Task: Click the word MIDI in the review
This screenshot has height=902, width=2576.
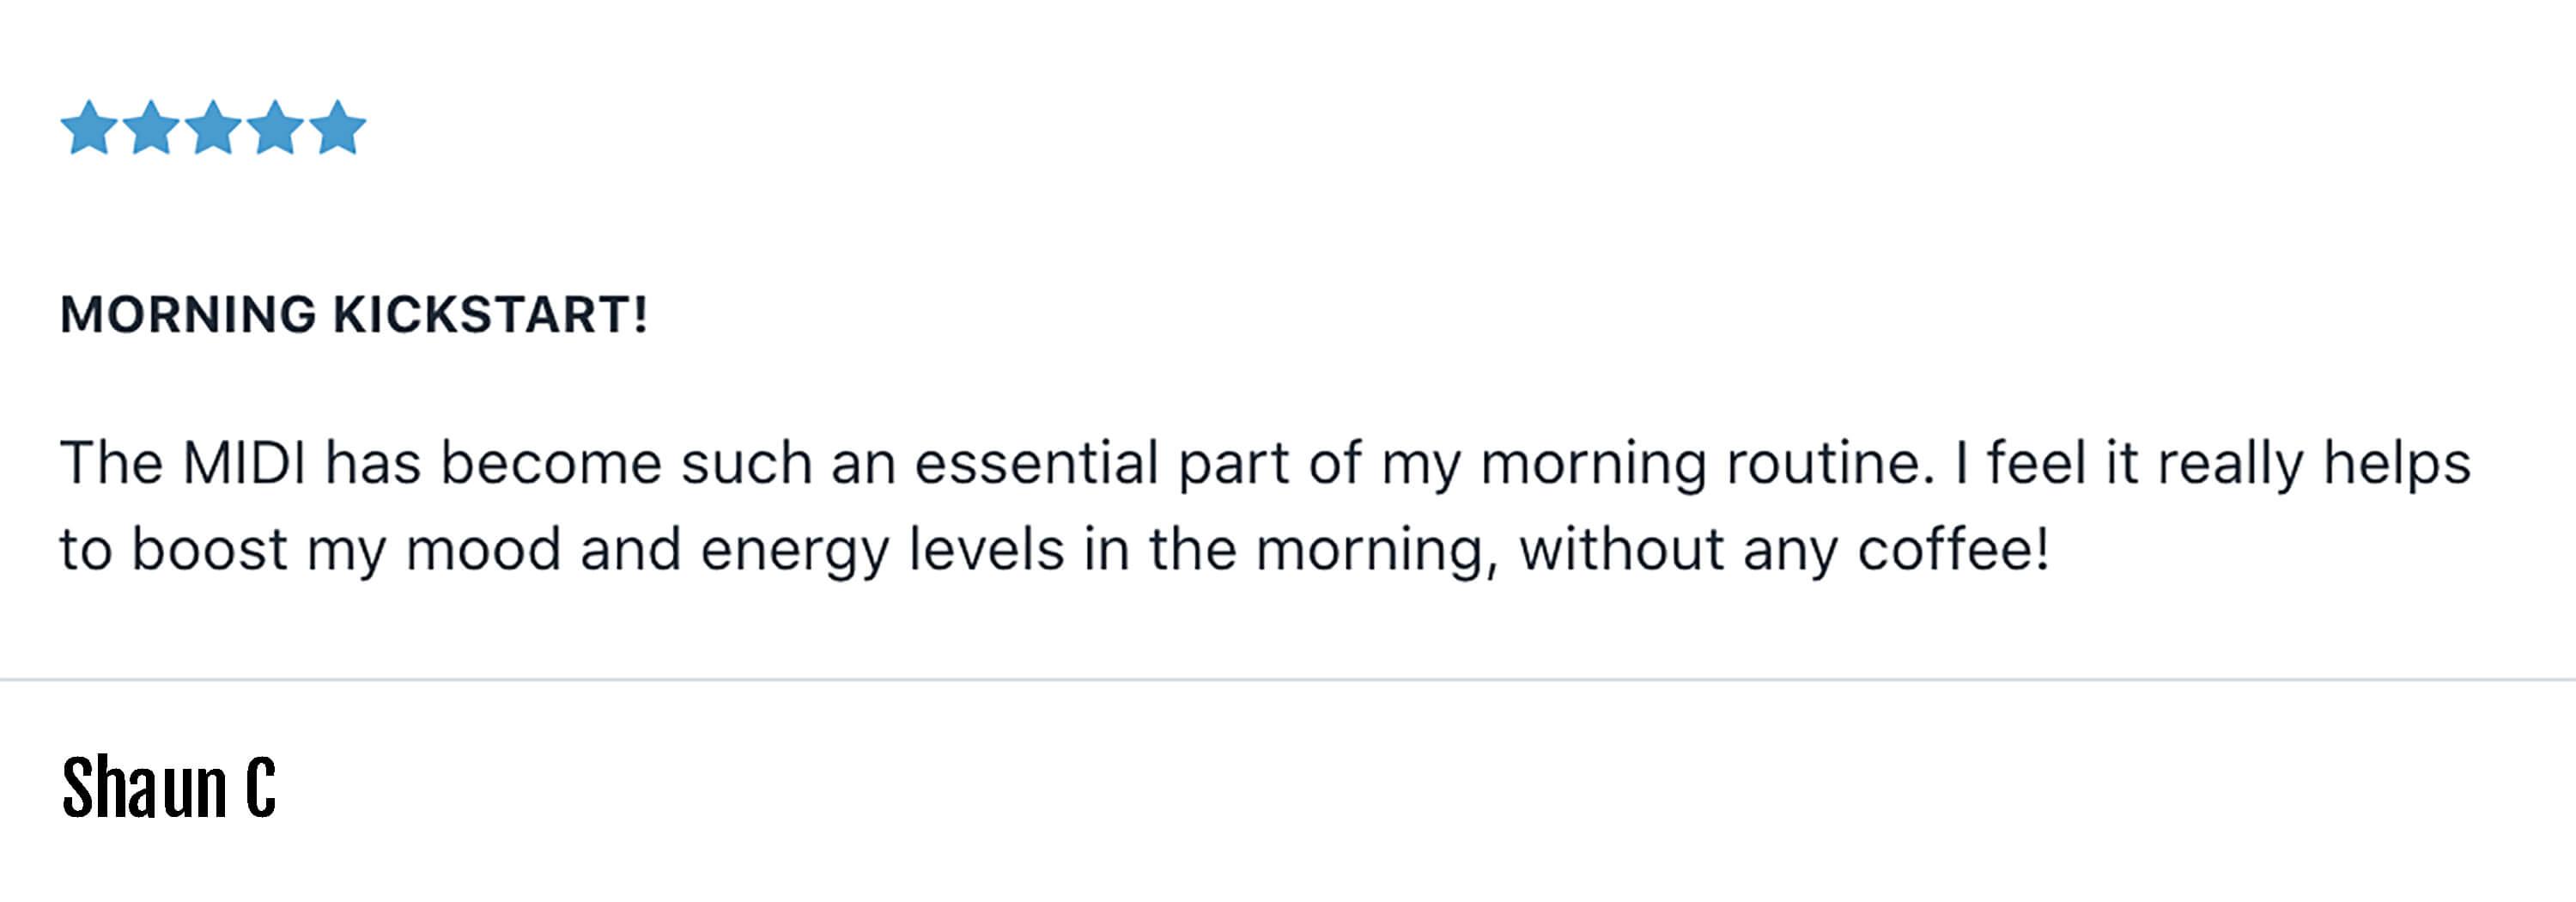Action: click(244, 463)
